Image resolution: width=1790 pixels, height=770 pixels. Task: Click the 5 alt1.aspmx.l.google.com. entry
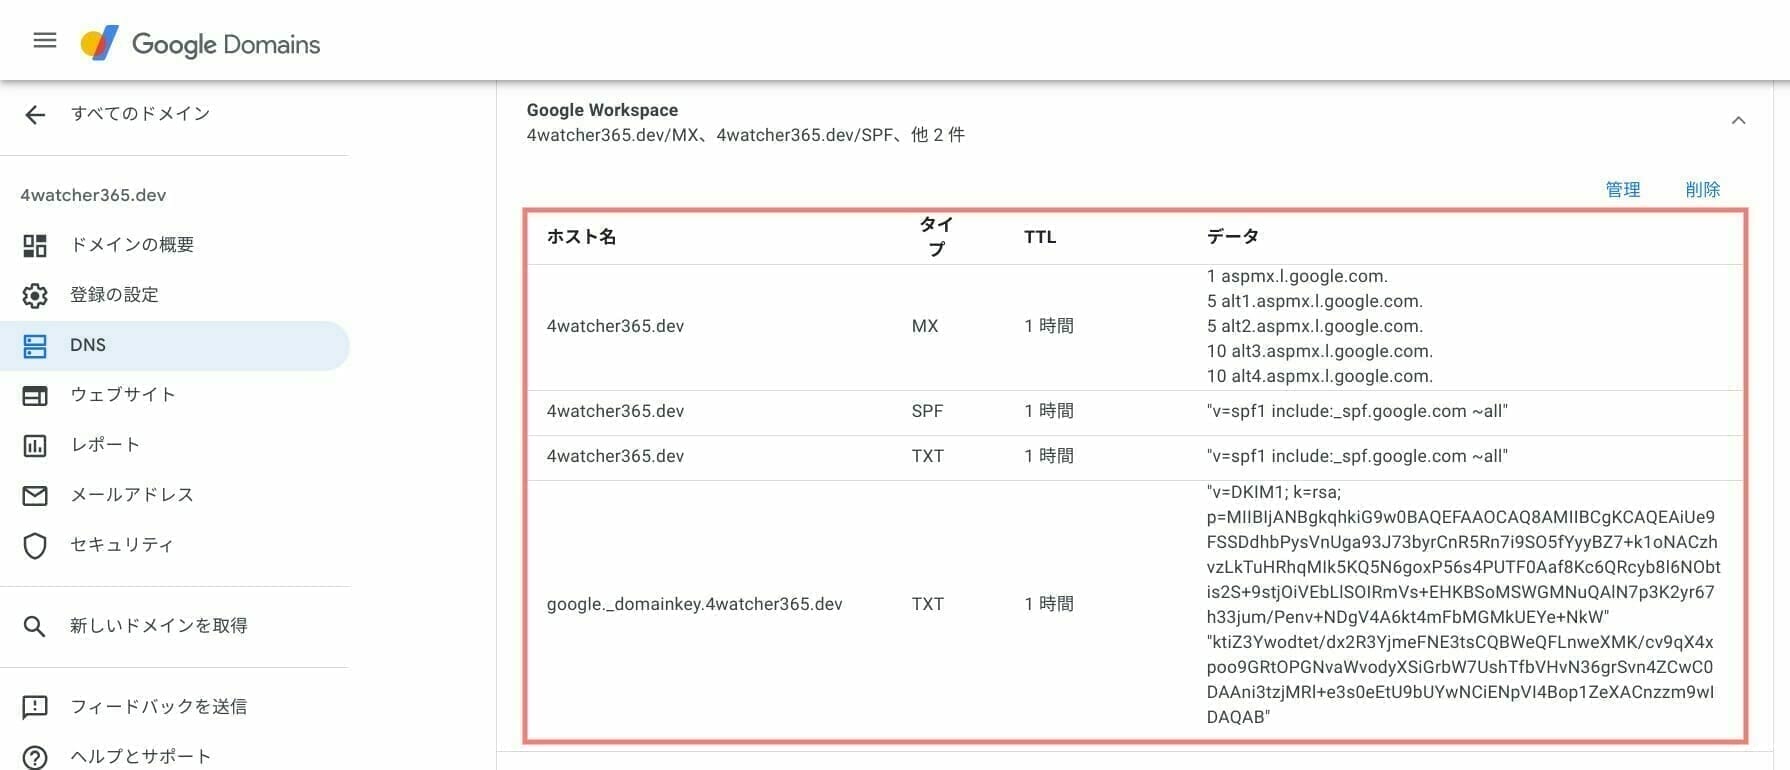1314,301
